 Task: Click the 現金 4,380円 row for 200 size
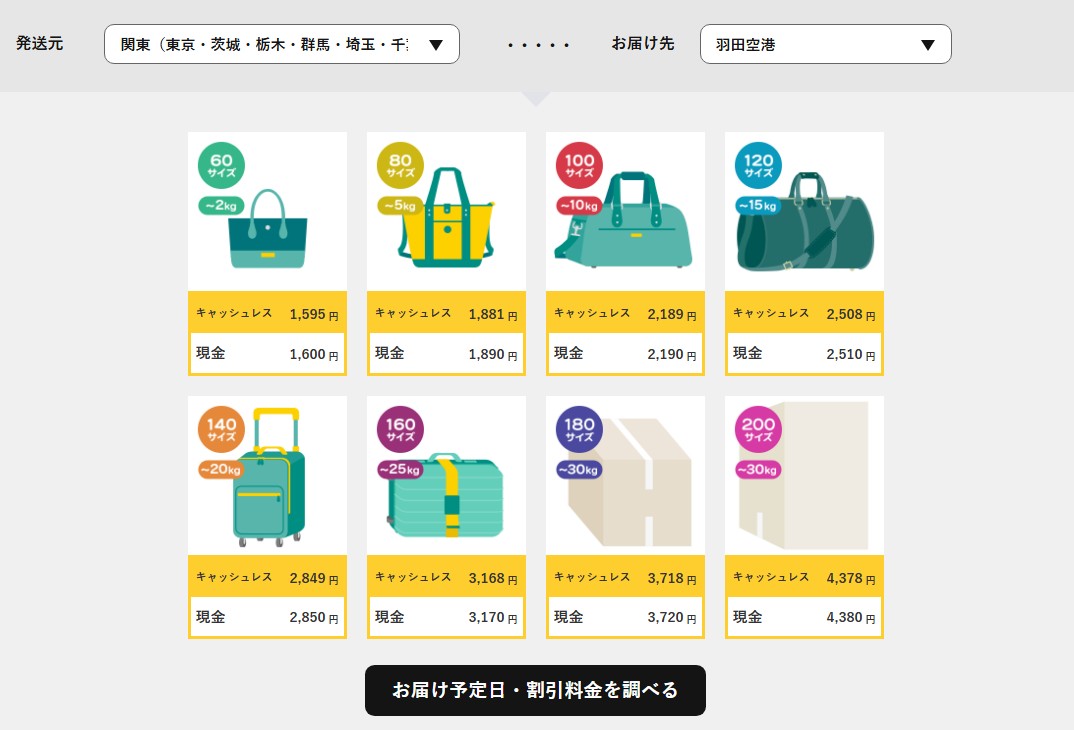(804, 617)
